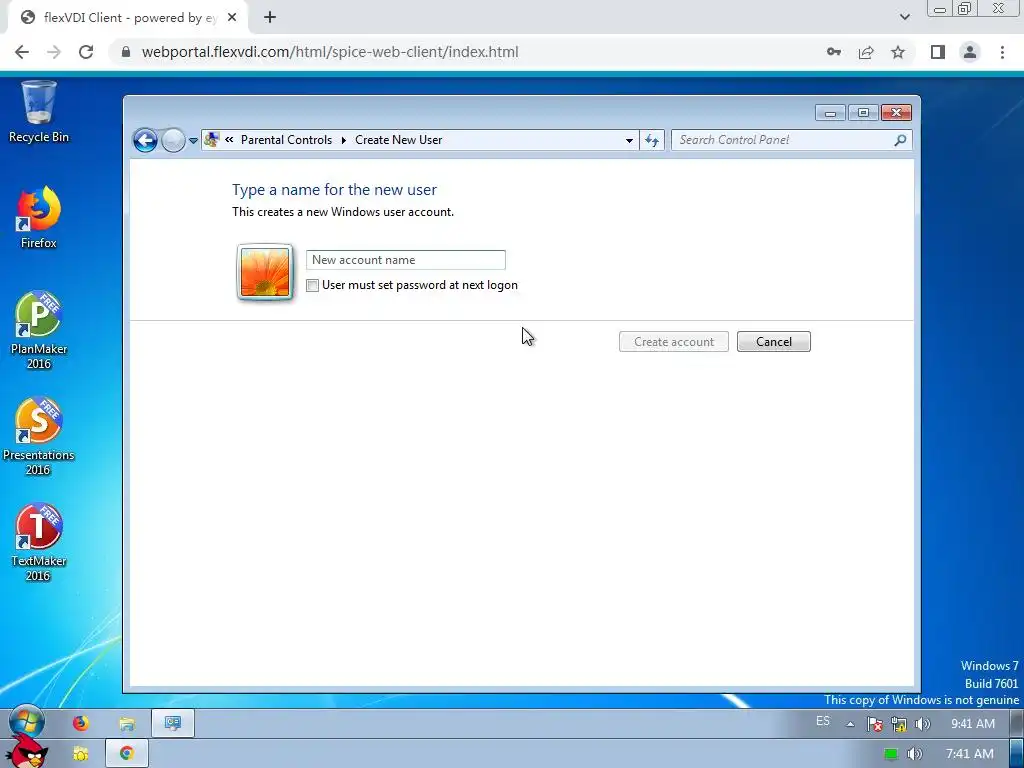This screenshot has height=768, width=1024.
Task: Click the Create account button
Action: coord(674,342)
